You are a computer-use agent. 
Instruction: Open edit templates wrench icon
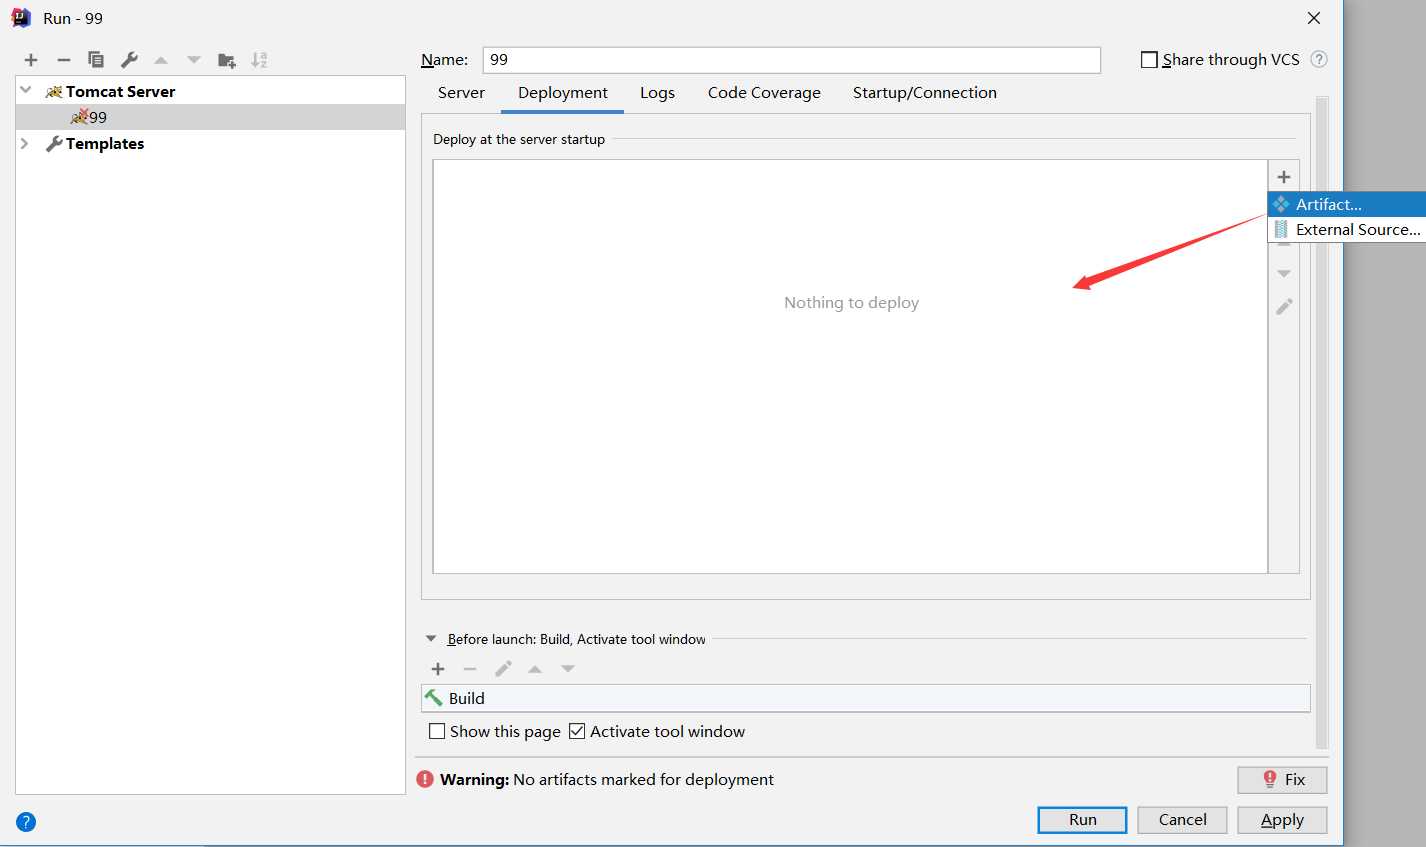click(129, 60)
